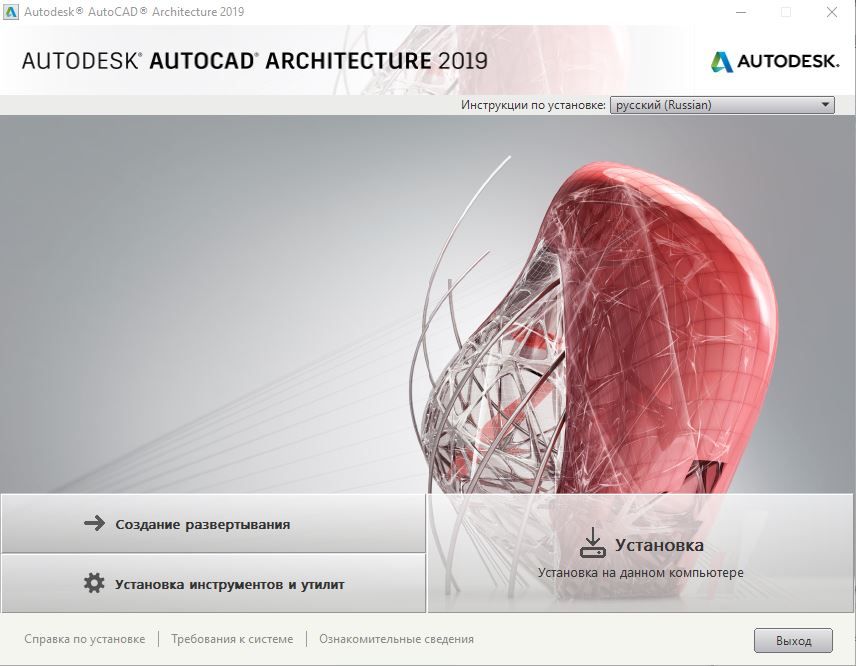Click the dropdown arrow of the русский (Russian) combo box
The height and width of the screenshot is (666, 856).
click(x=825, y=104)
